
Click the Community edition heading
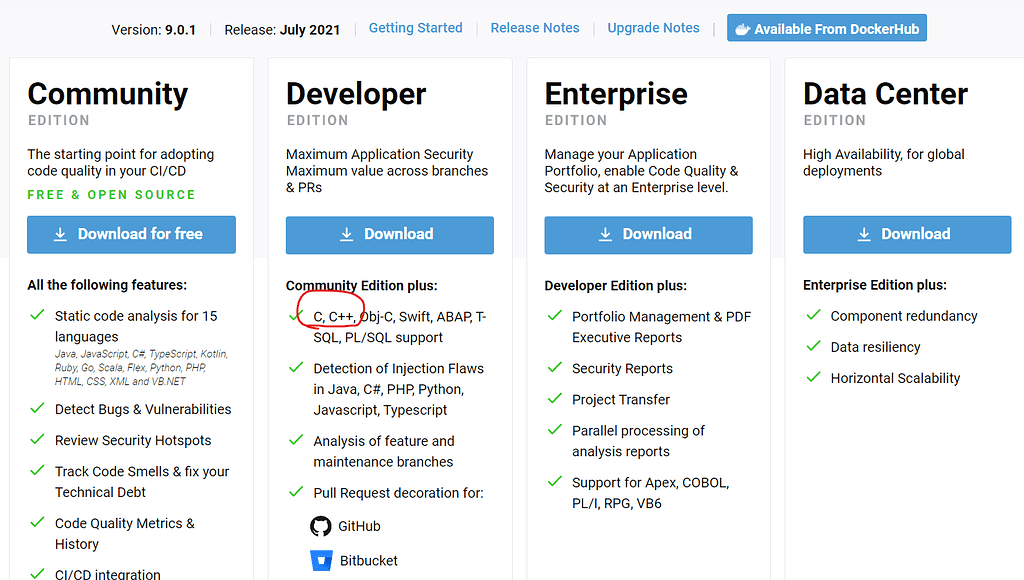(108, 94)
